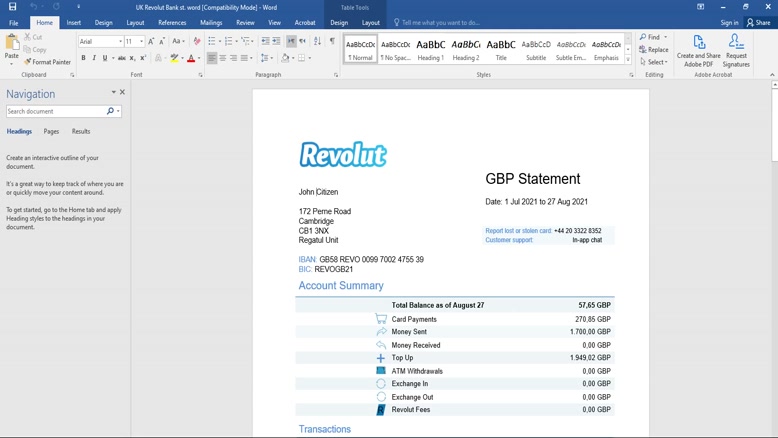Toggle Underline formatting
The height and width of the screenshot is (438, 778).
tap(105, 58)
